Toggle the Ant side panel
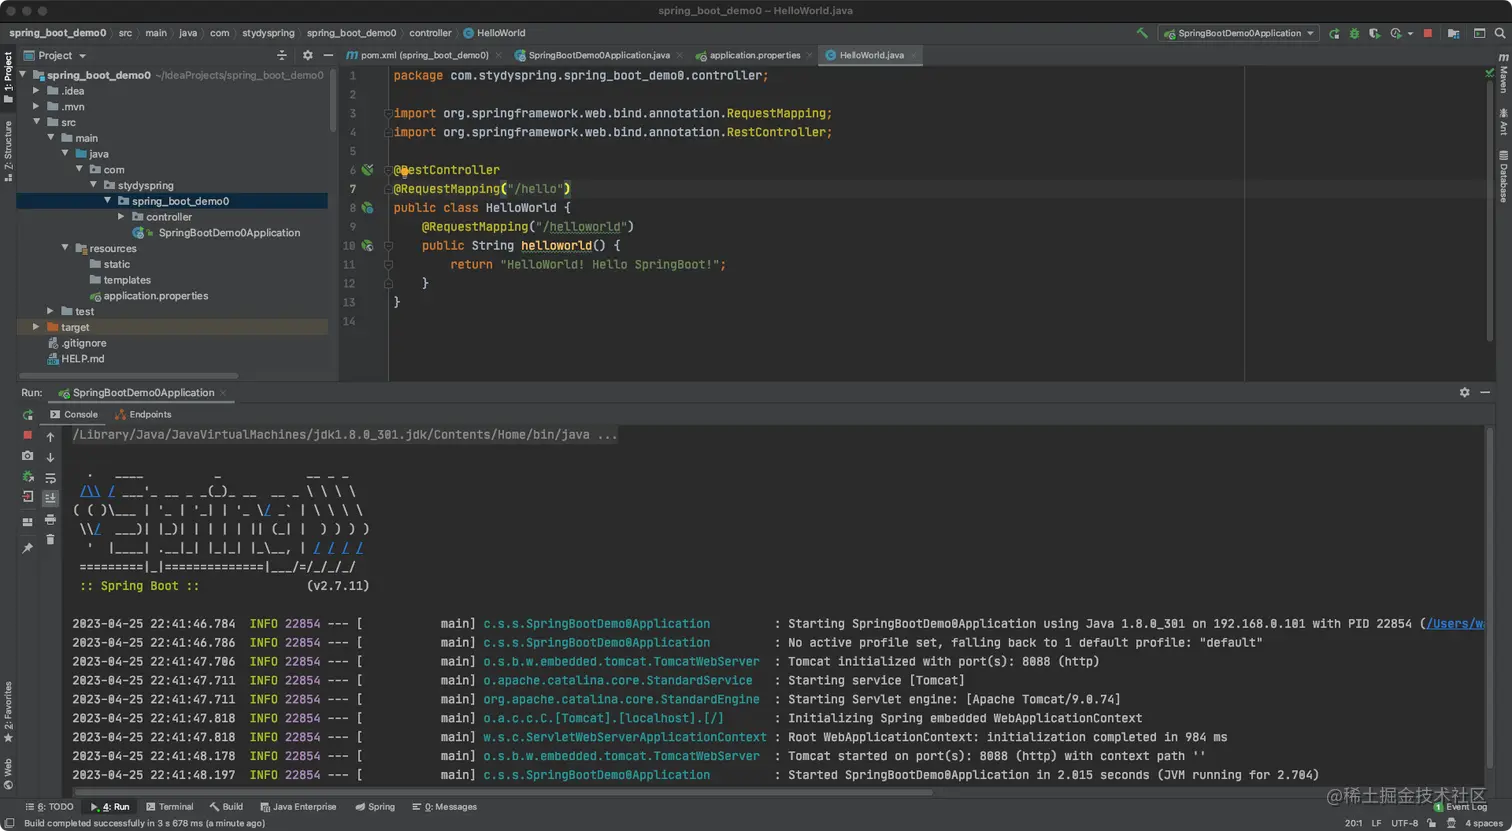 [1503, 123]
